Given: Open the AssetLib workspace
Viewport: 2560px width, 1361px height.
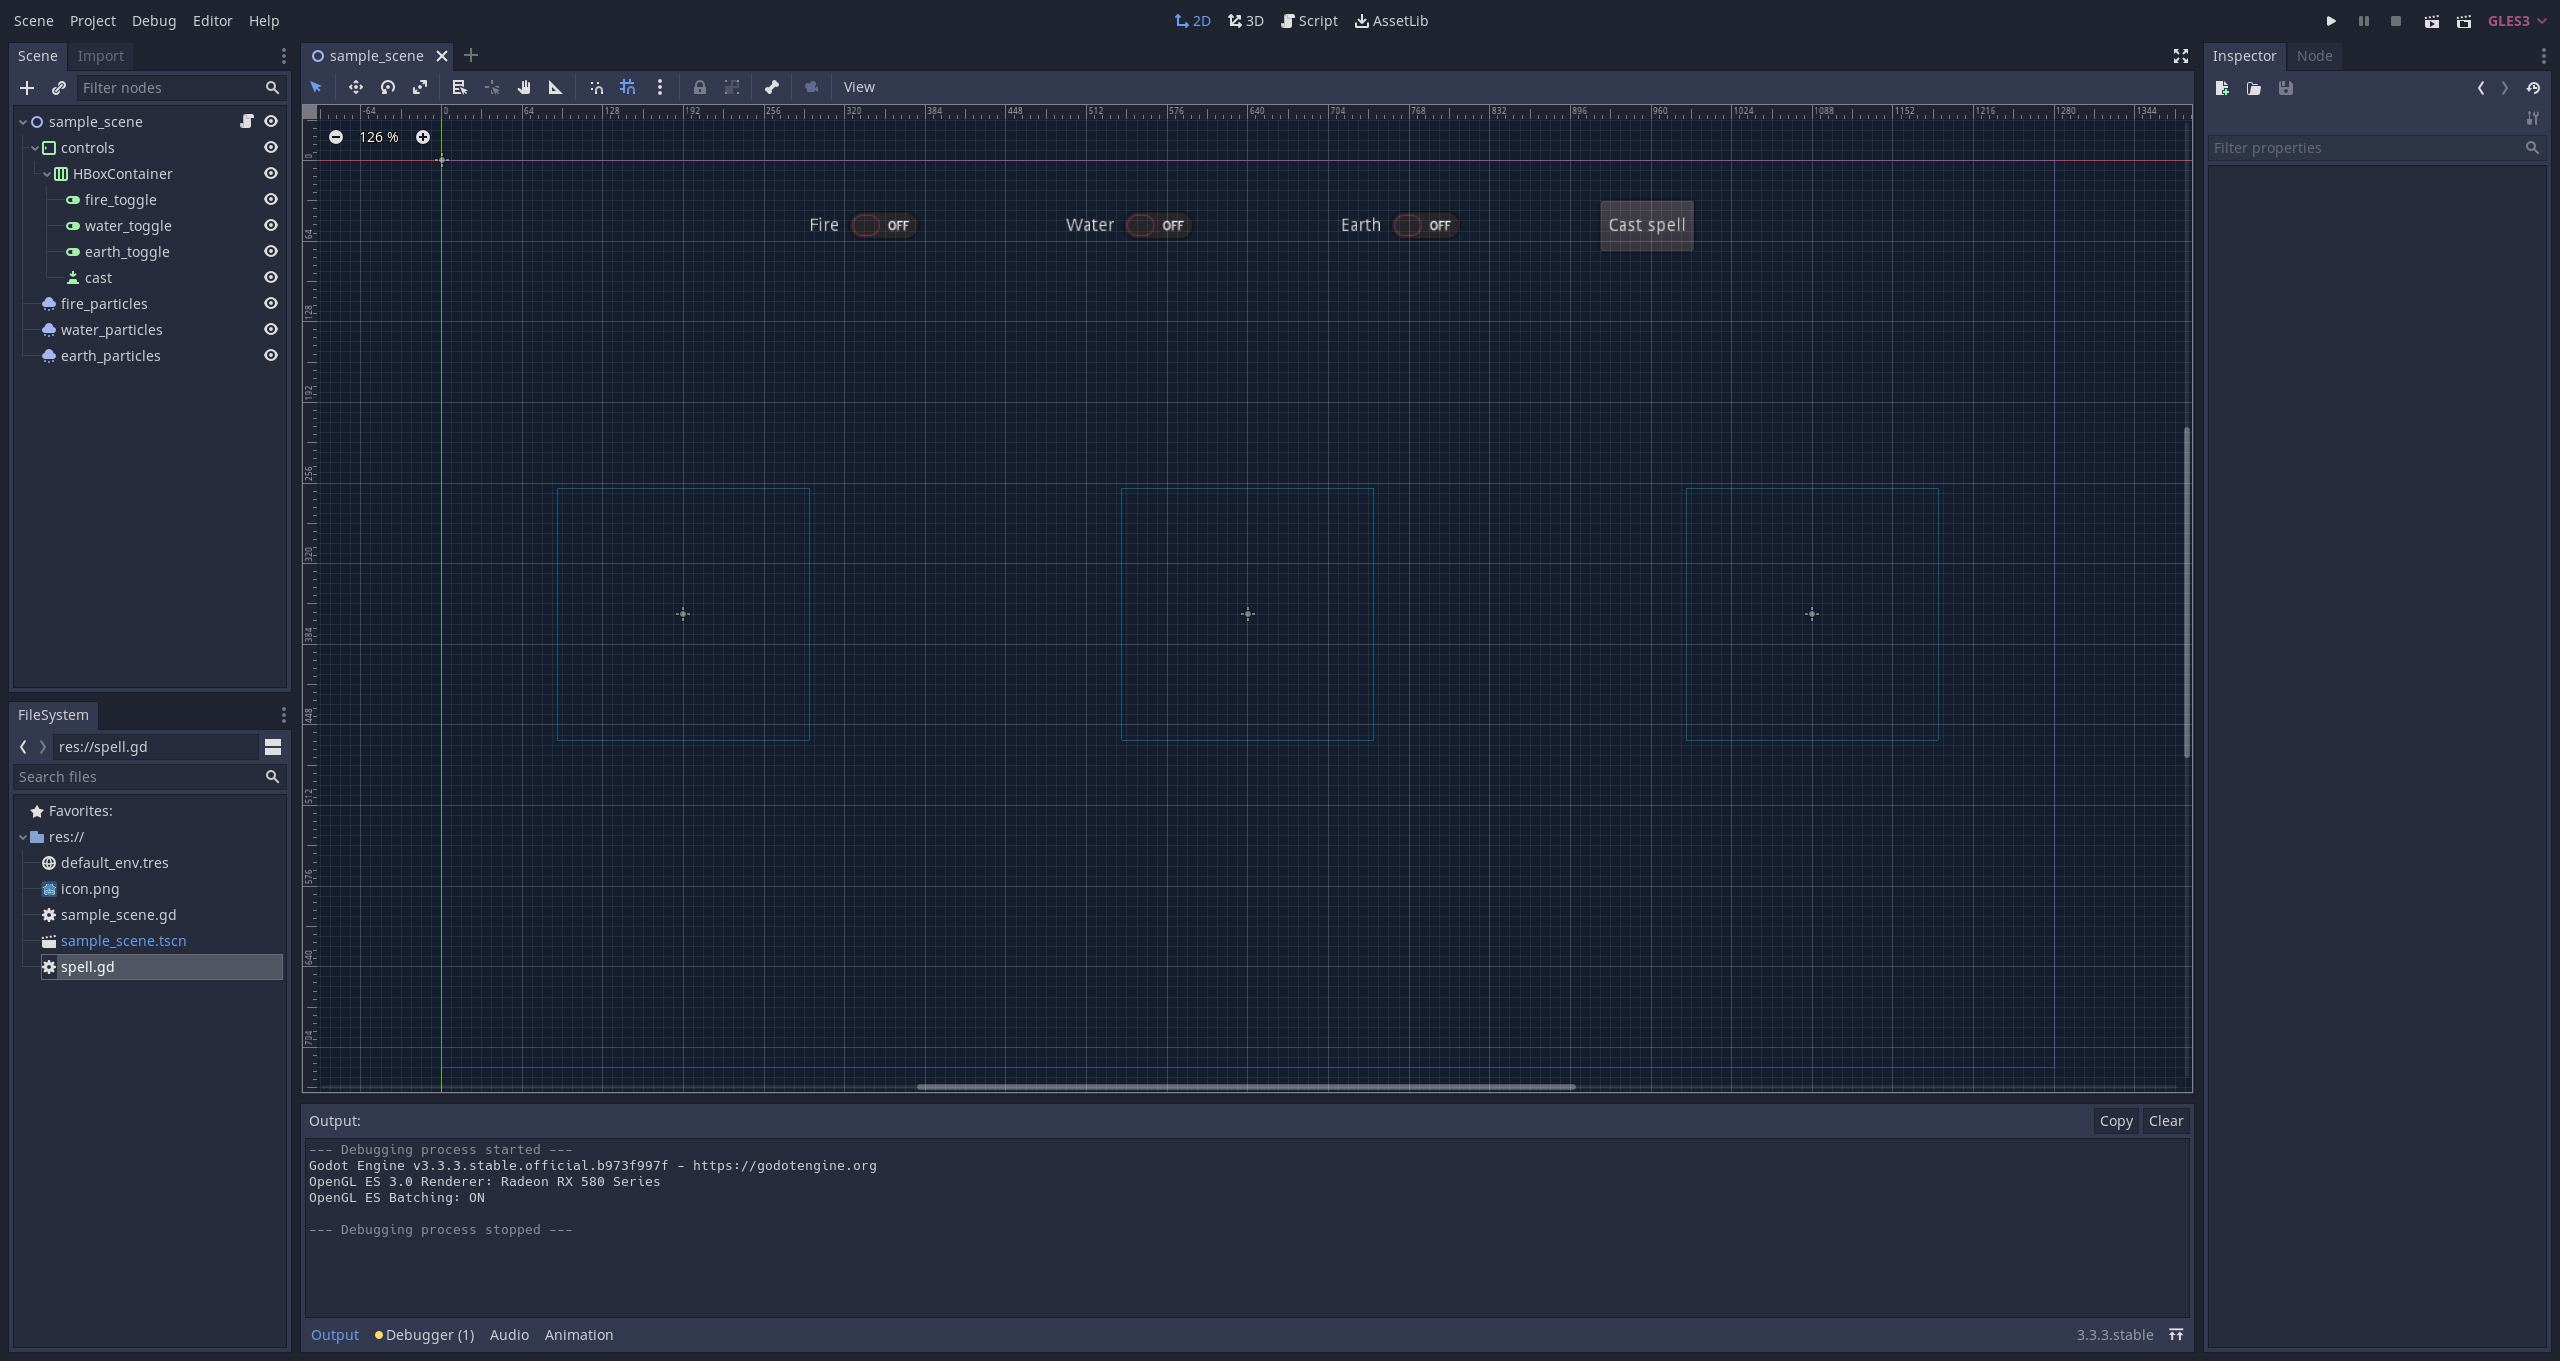Looking at the screenshot, I should [x=1392, y=21].
